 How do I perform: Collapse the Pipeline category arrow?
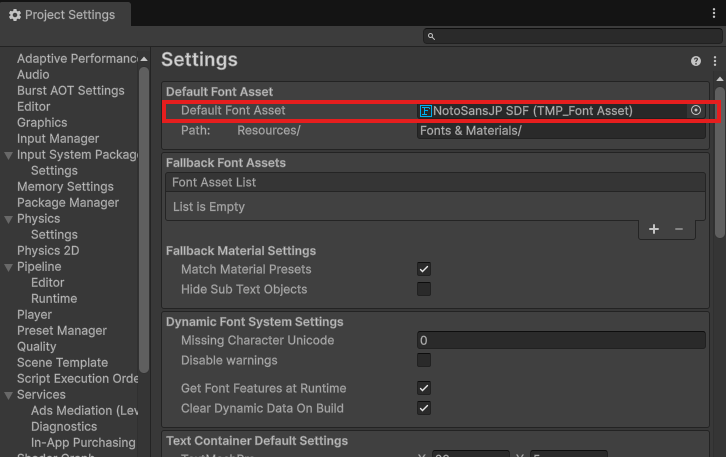8,267
